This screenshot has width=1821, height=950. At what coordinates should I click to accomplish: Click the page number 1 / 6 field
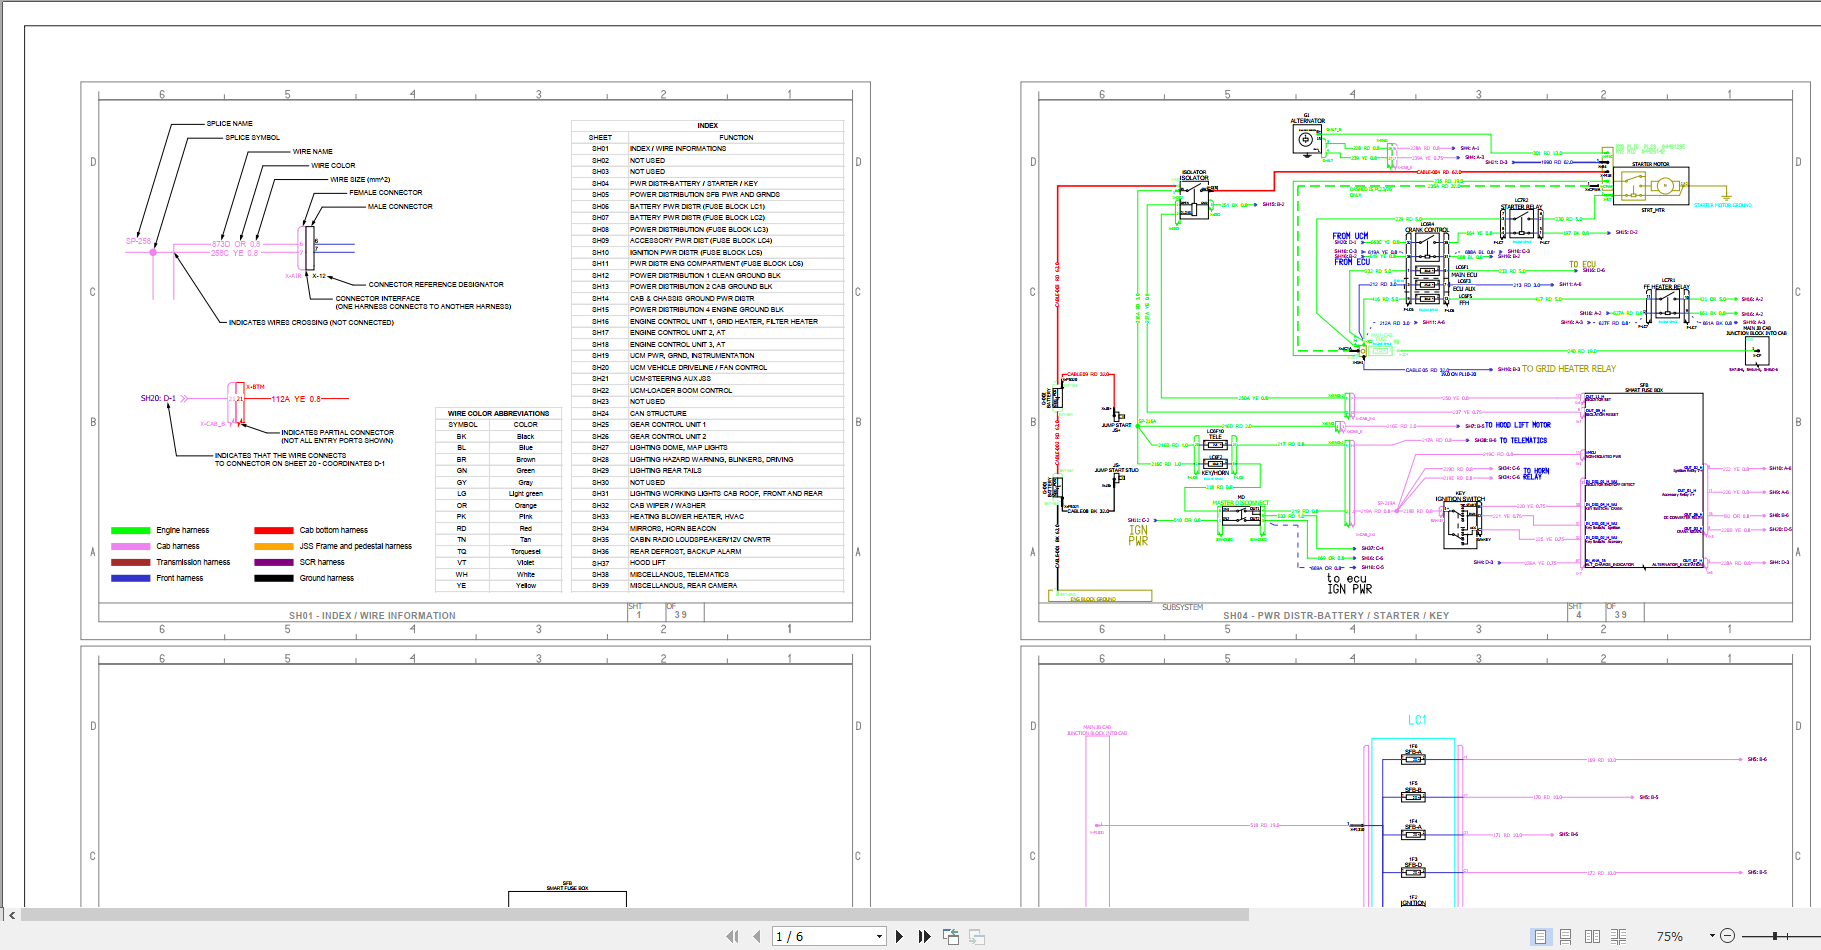coord(820,937)
